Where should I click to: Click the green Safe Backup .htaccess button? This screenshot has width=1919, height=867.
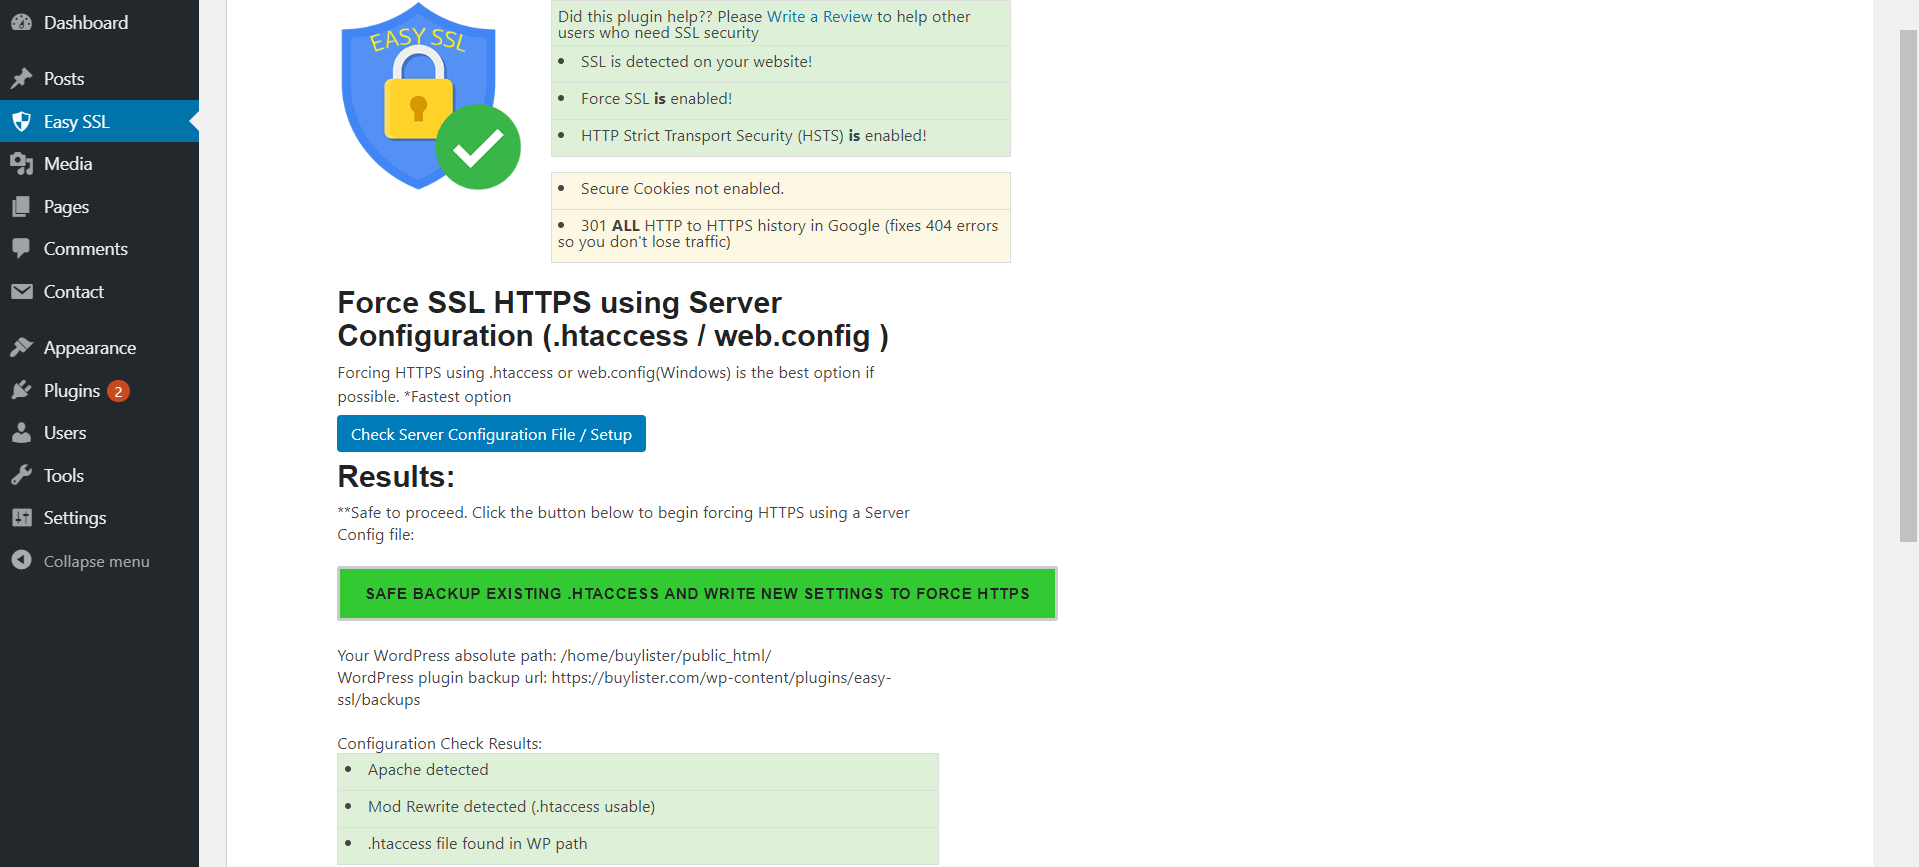point(697,593)
